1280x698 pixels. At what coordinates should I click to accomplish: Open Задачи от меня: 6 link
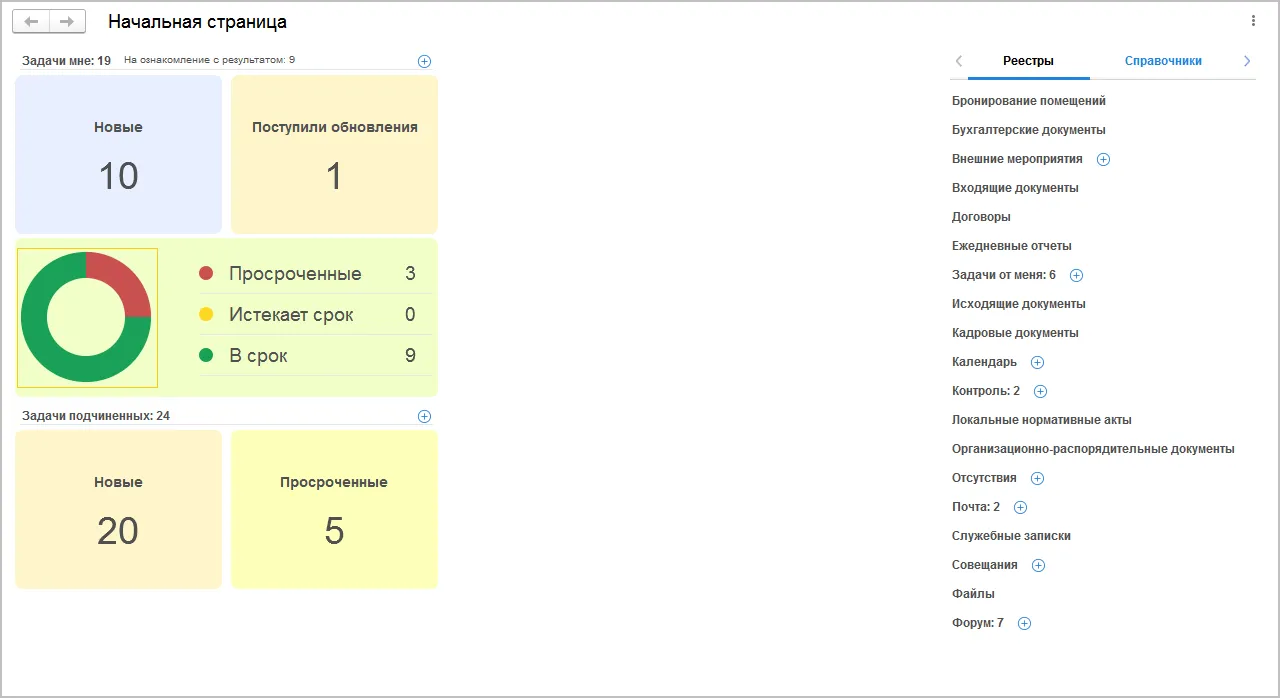(x=1004, y=275)
